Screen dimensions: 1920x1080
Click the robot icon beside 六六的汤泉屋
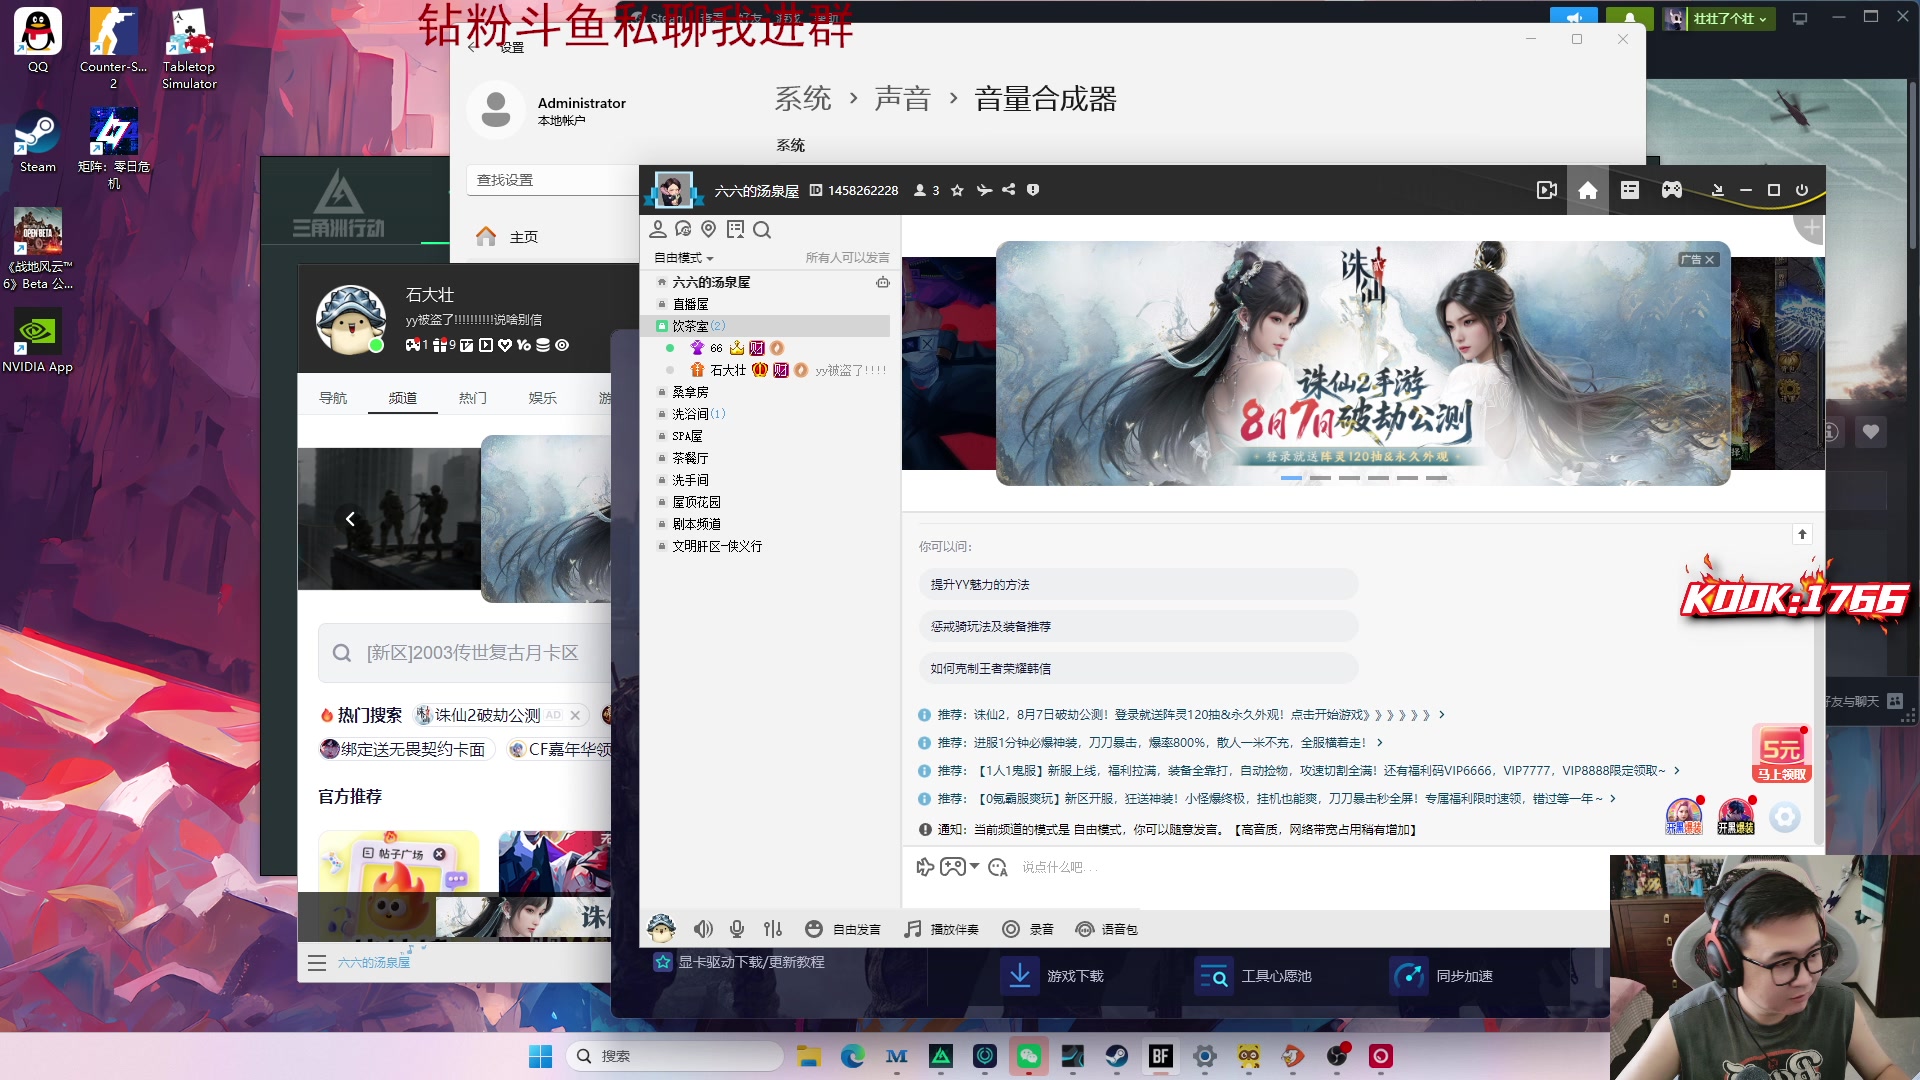point(882,282)
